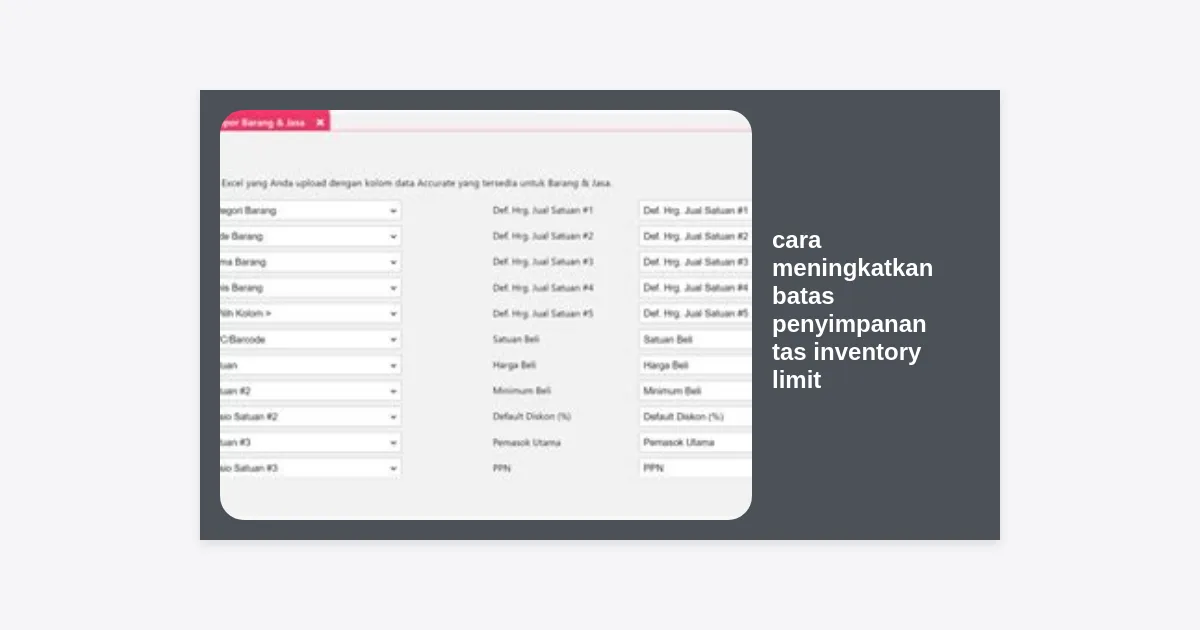Switch to the Barang & Jasa tab
Image resolution: width=1200 pixels, height=630 pixels.
264,122
